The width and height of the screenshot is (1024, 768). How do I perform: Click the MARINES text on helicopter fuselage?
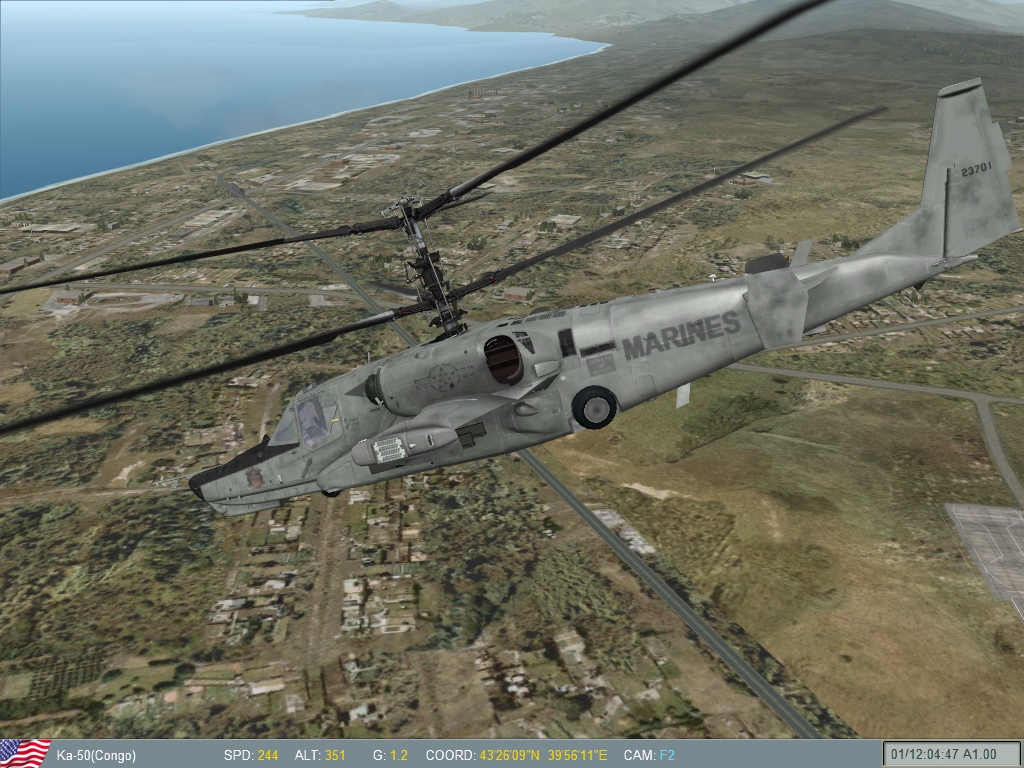(682, 334)
